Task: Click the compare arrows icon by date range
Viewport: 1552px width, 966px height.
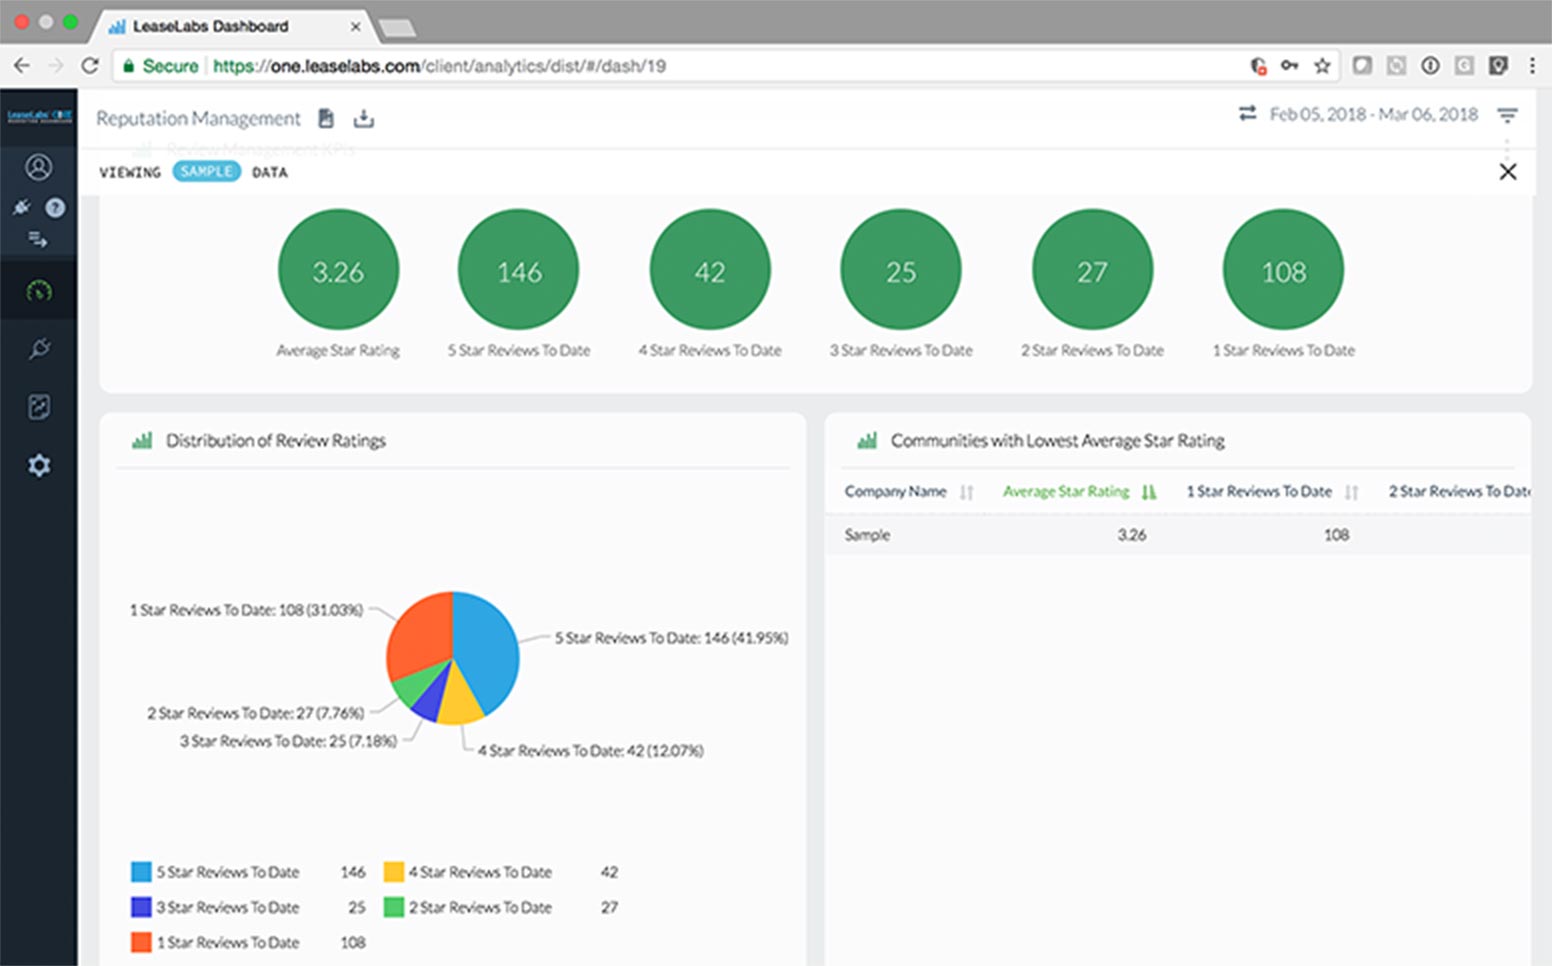Action: (1247, 114)
